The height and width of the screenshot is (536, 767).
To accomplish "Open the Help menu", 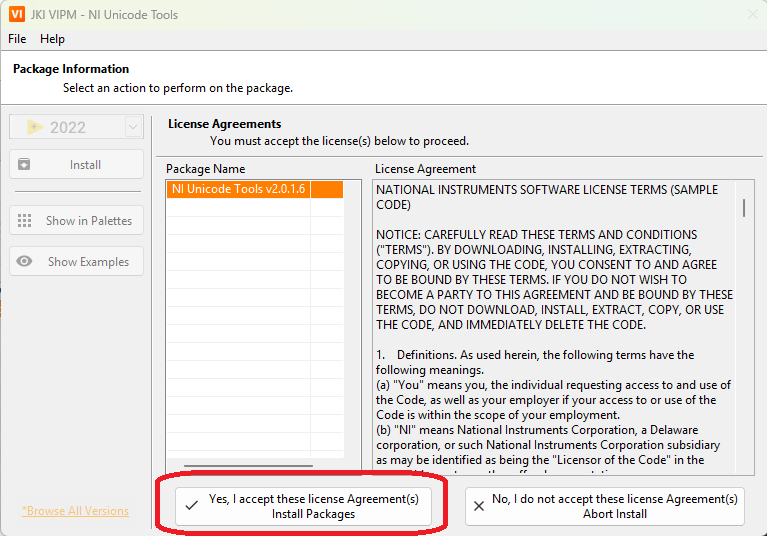I will point(52,39).
